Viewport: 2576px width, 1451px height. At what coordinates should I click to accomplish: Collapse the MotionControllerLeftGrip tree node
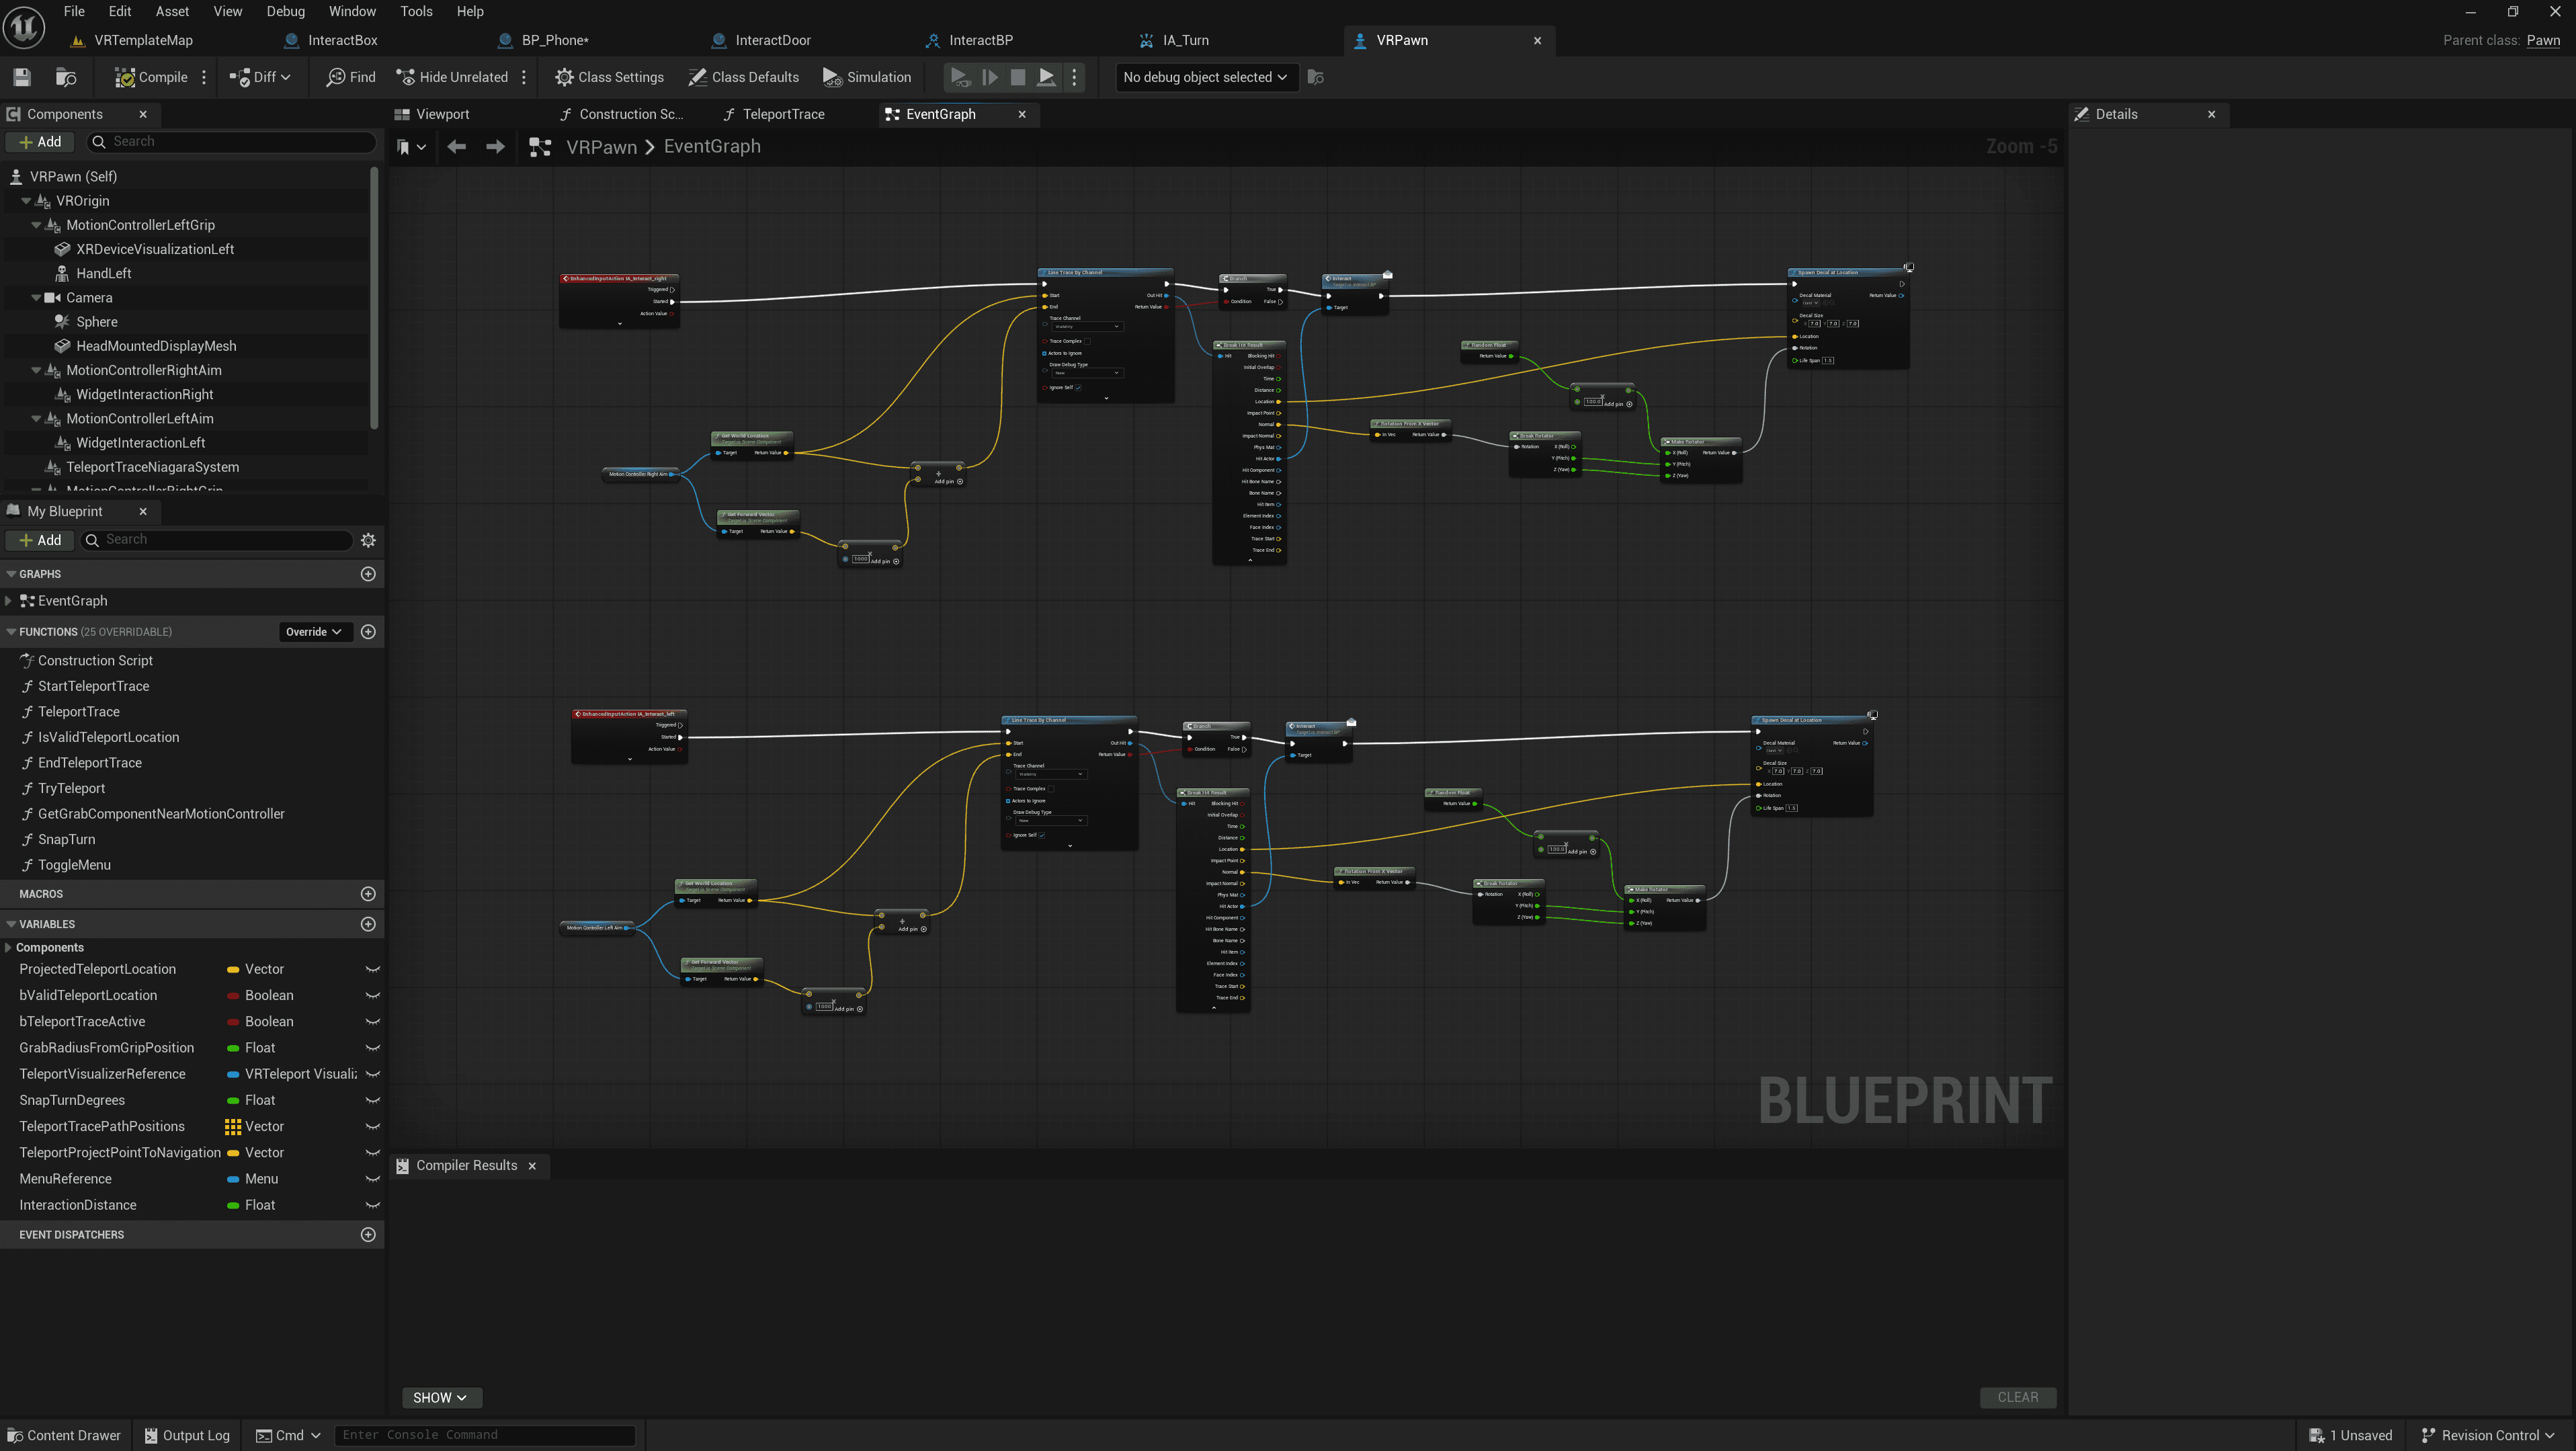[x=37, y=225]
